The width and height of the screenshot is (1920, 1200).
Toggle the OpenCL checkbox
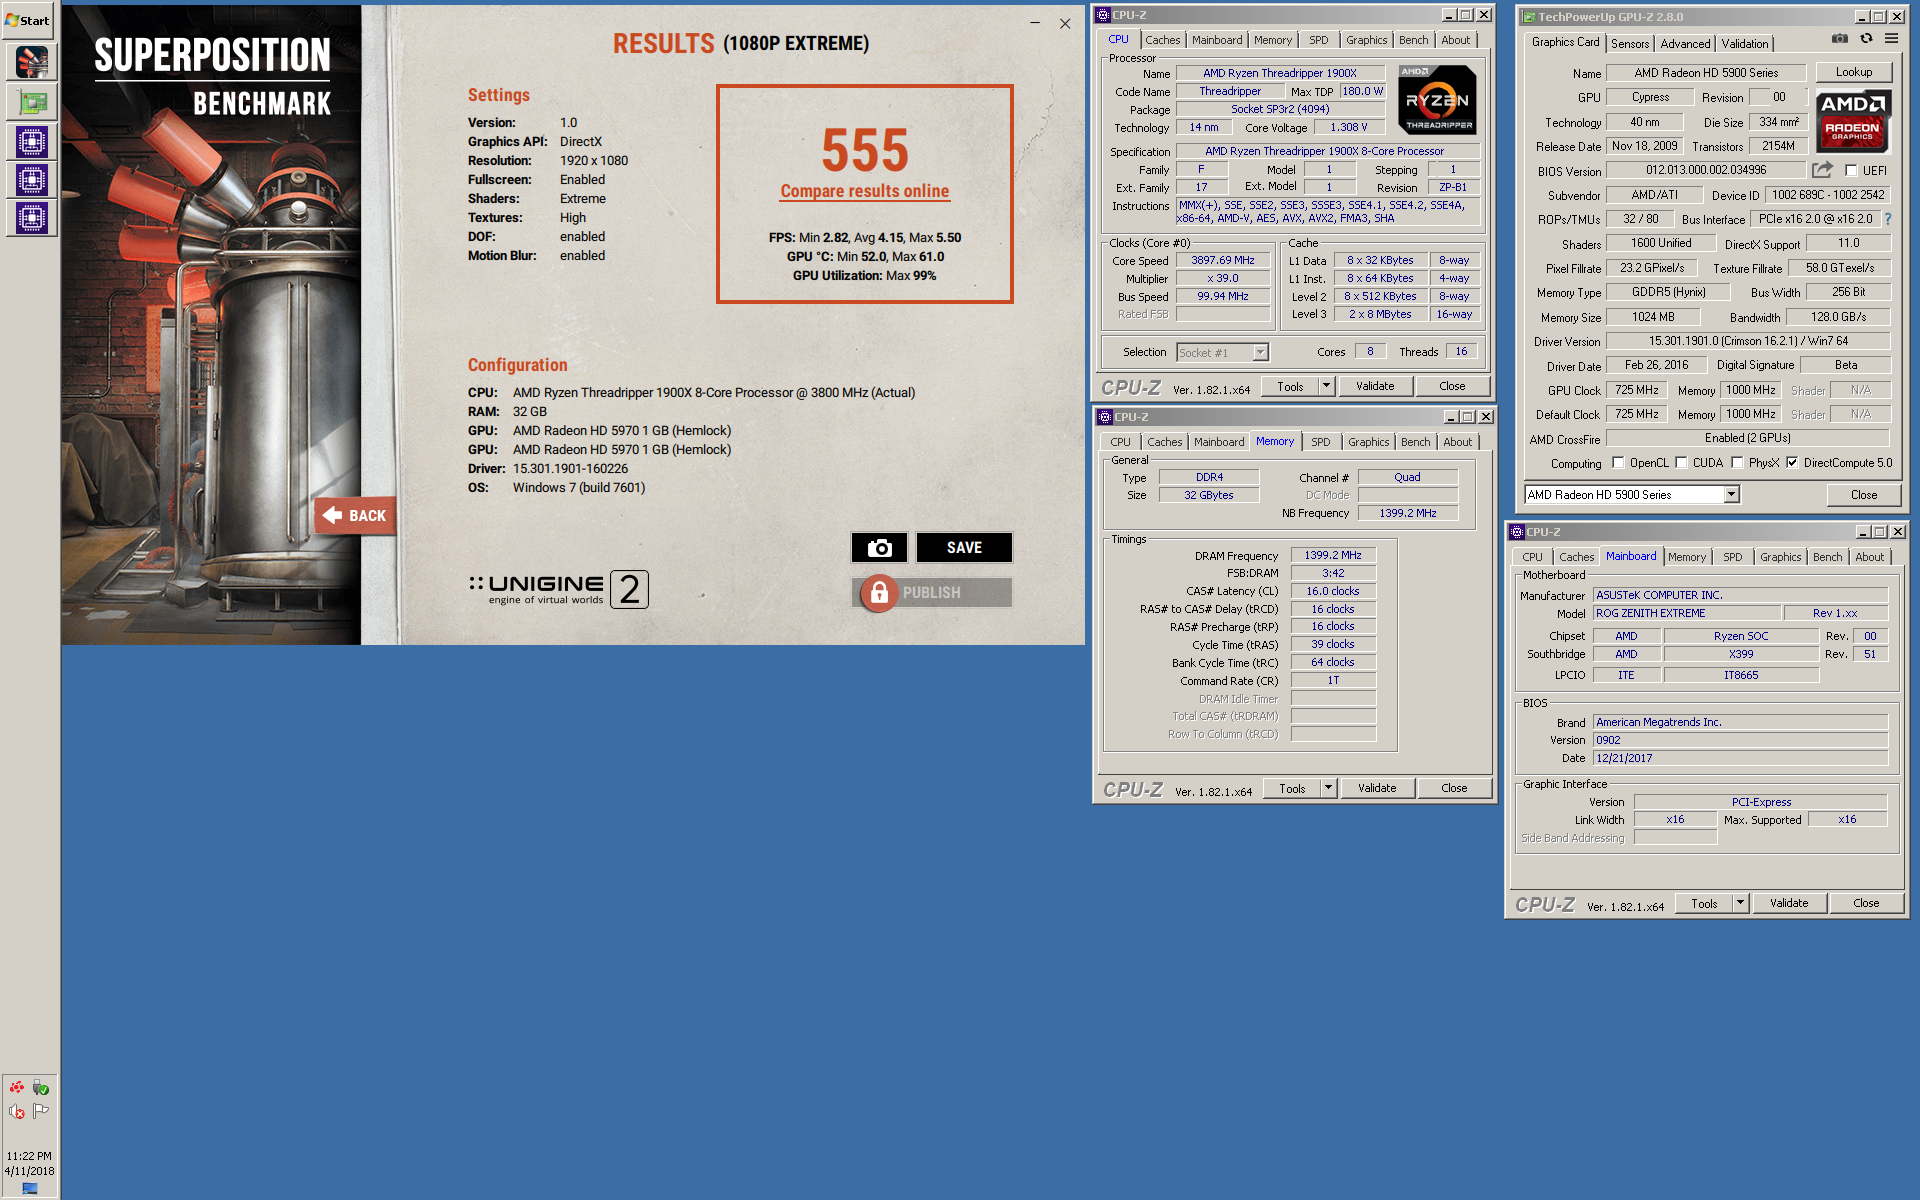tap(1618, 463)
